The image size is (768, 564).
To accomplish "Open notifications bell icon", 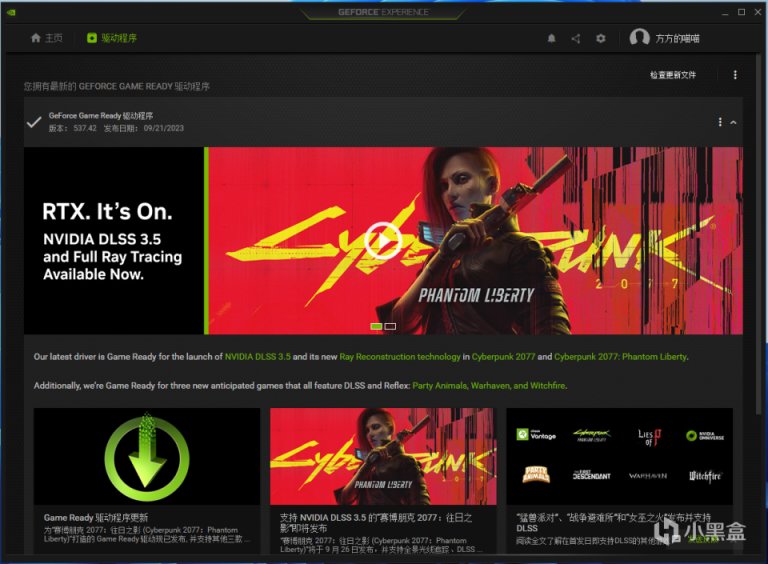I will (x=552, y=38).
